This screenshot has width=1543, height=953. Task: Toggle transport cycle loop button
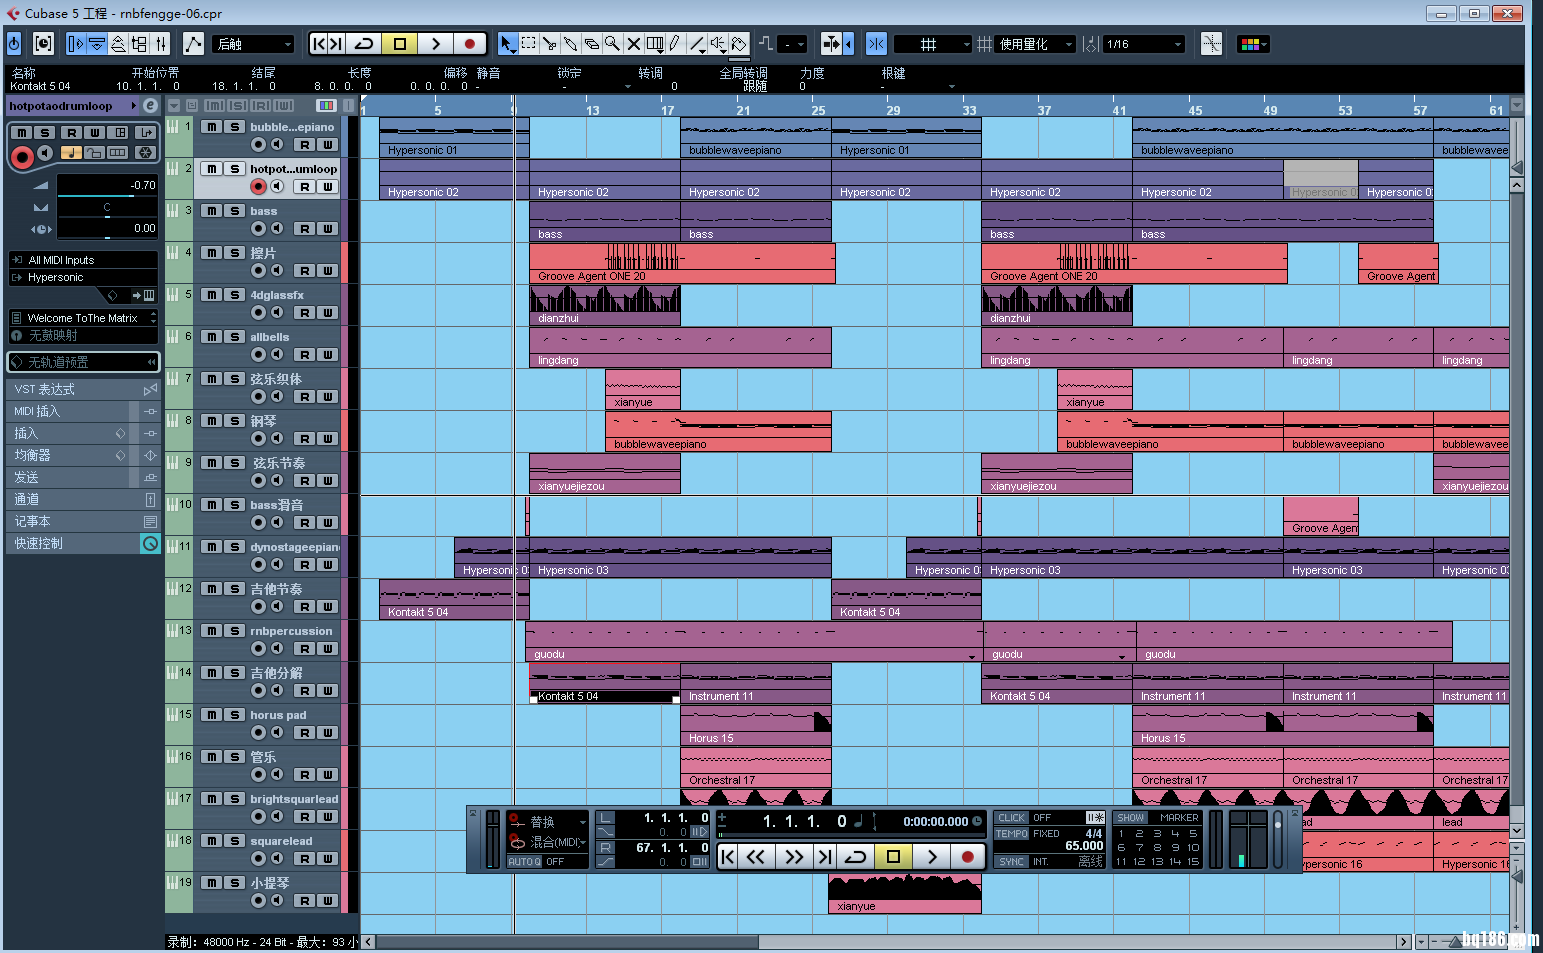[856, 857]
